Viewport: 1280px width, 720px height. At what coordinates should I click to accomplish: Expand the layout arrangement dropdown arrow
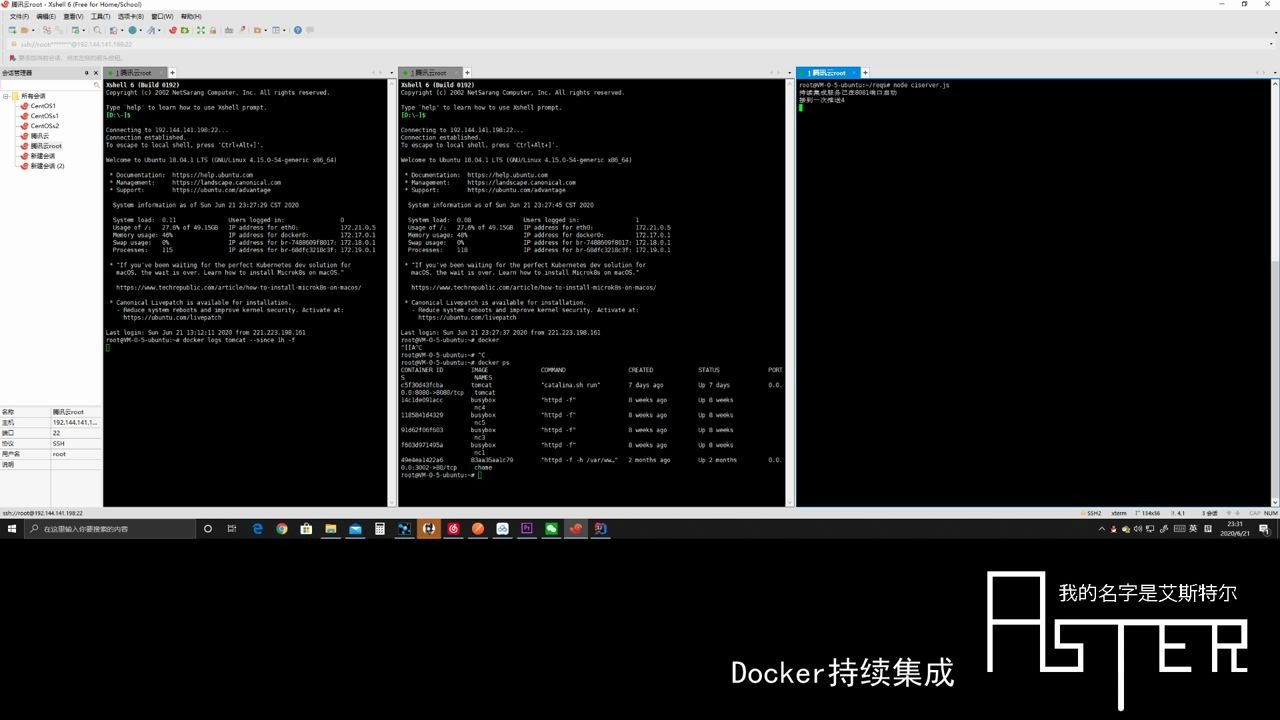tap(284, 30)
